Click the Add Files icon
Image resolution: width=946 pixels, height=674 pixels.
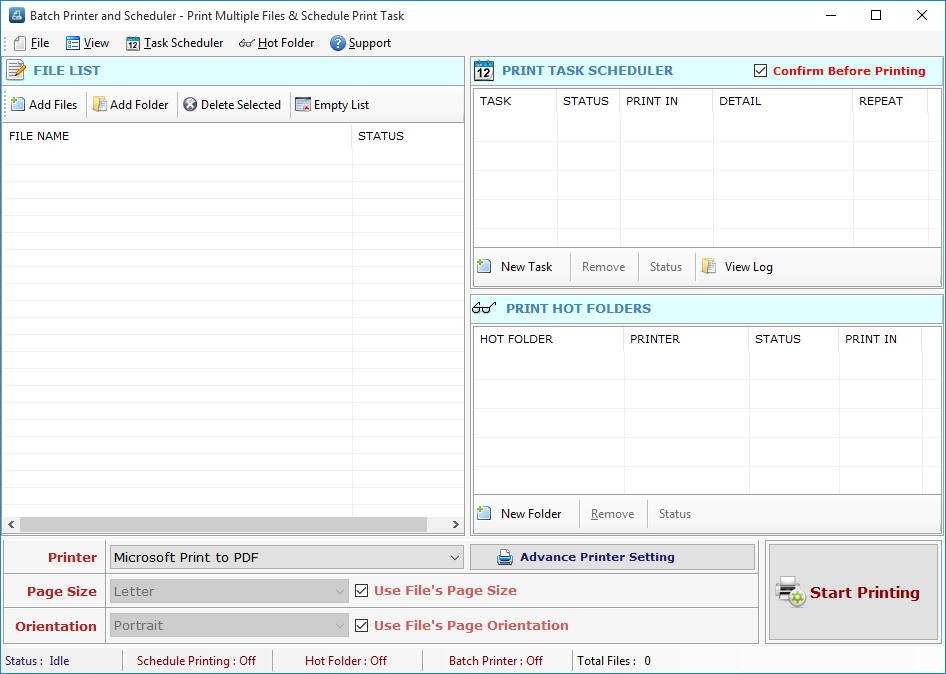click(18, 104)
